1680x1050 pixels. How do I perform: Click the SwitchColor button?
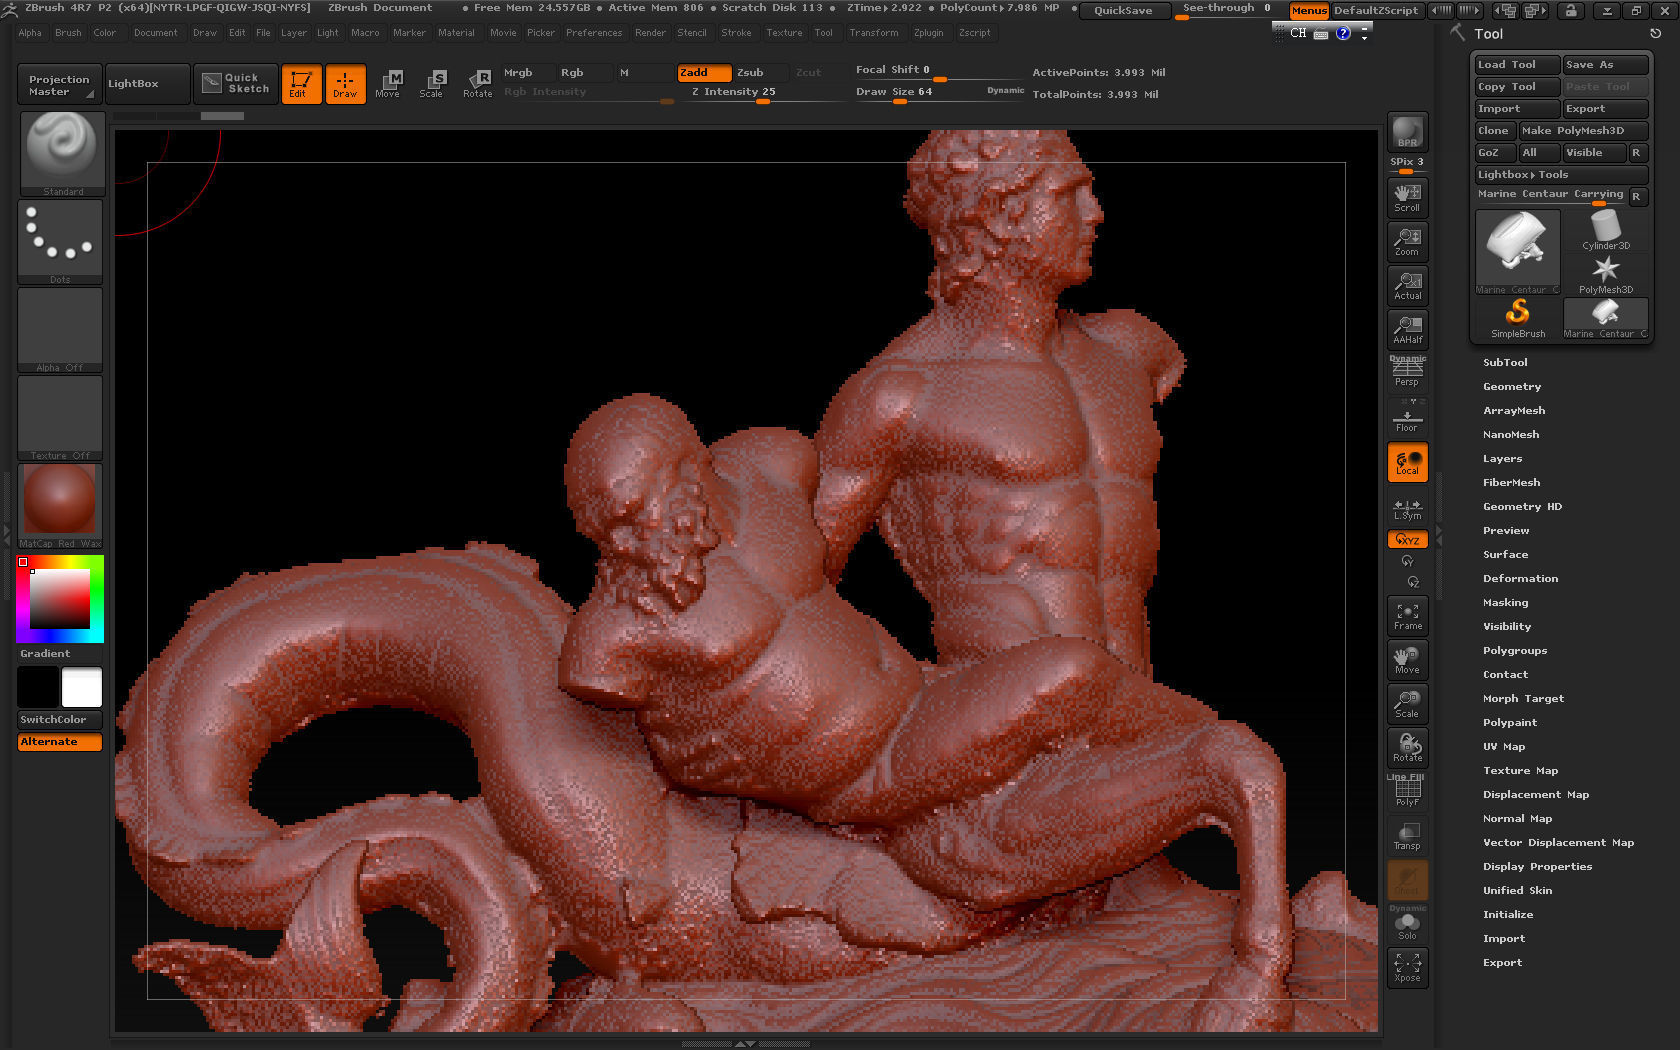[x=60, y=720]
